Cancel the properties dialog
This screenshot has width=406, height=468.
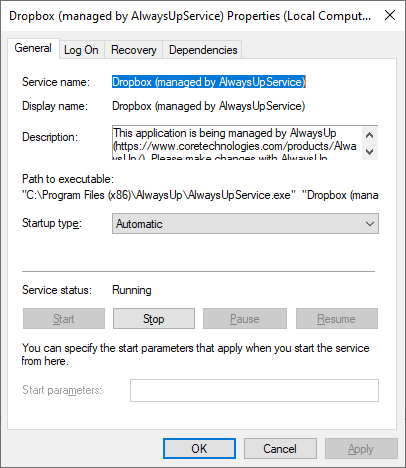[280, 449]
